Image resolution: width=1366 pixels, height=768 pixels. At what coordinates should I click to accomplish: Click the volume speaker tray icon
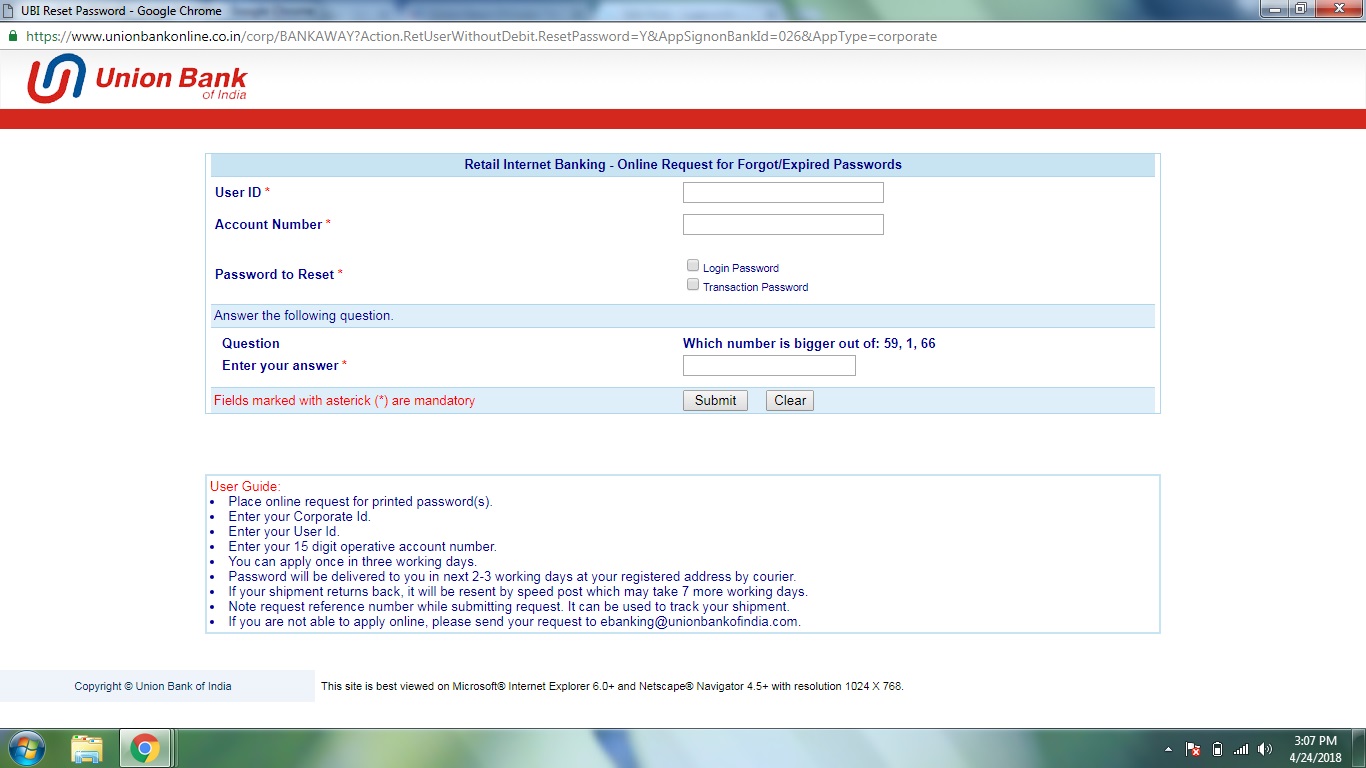[1265, 749]
